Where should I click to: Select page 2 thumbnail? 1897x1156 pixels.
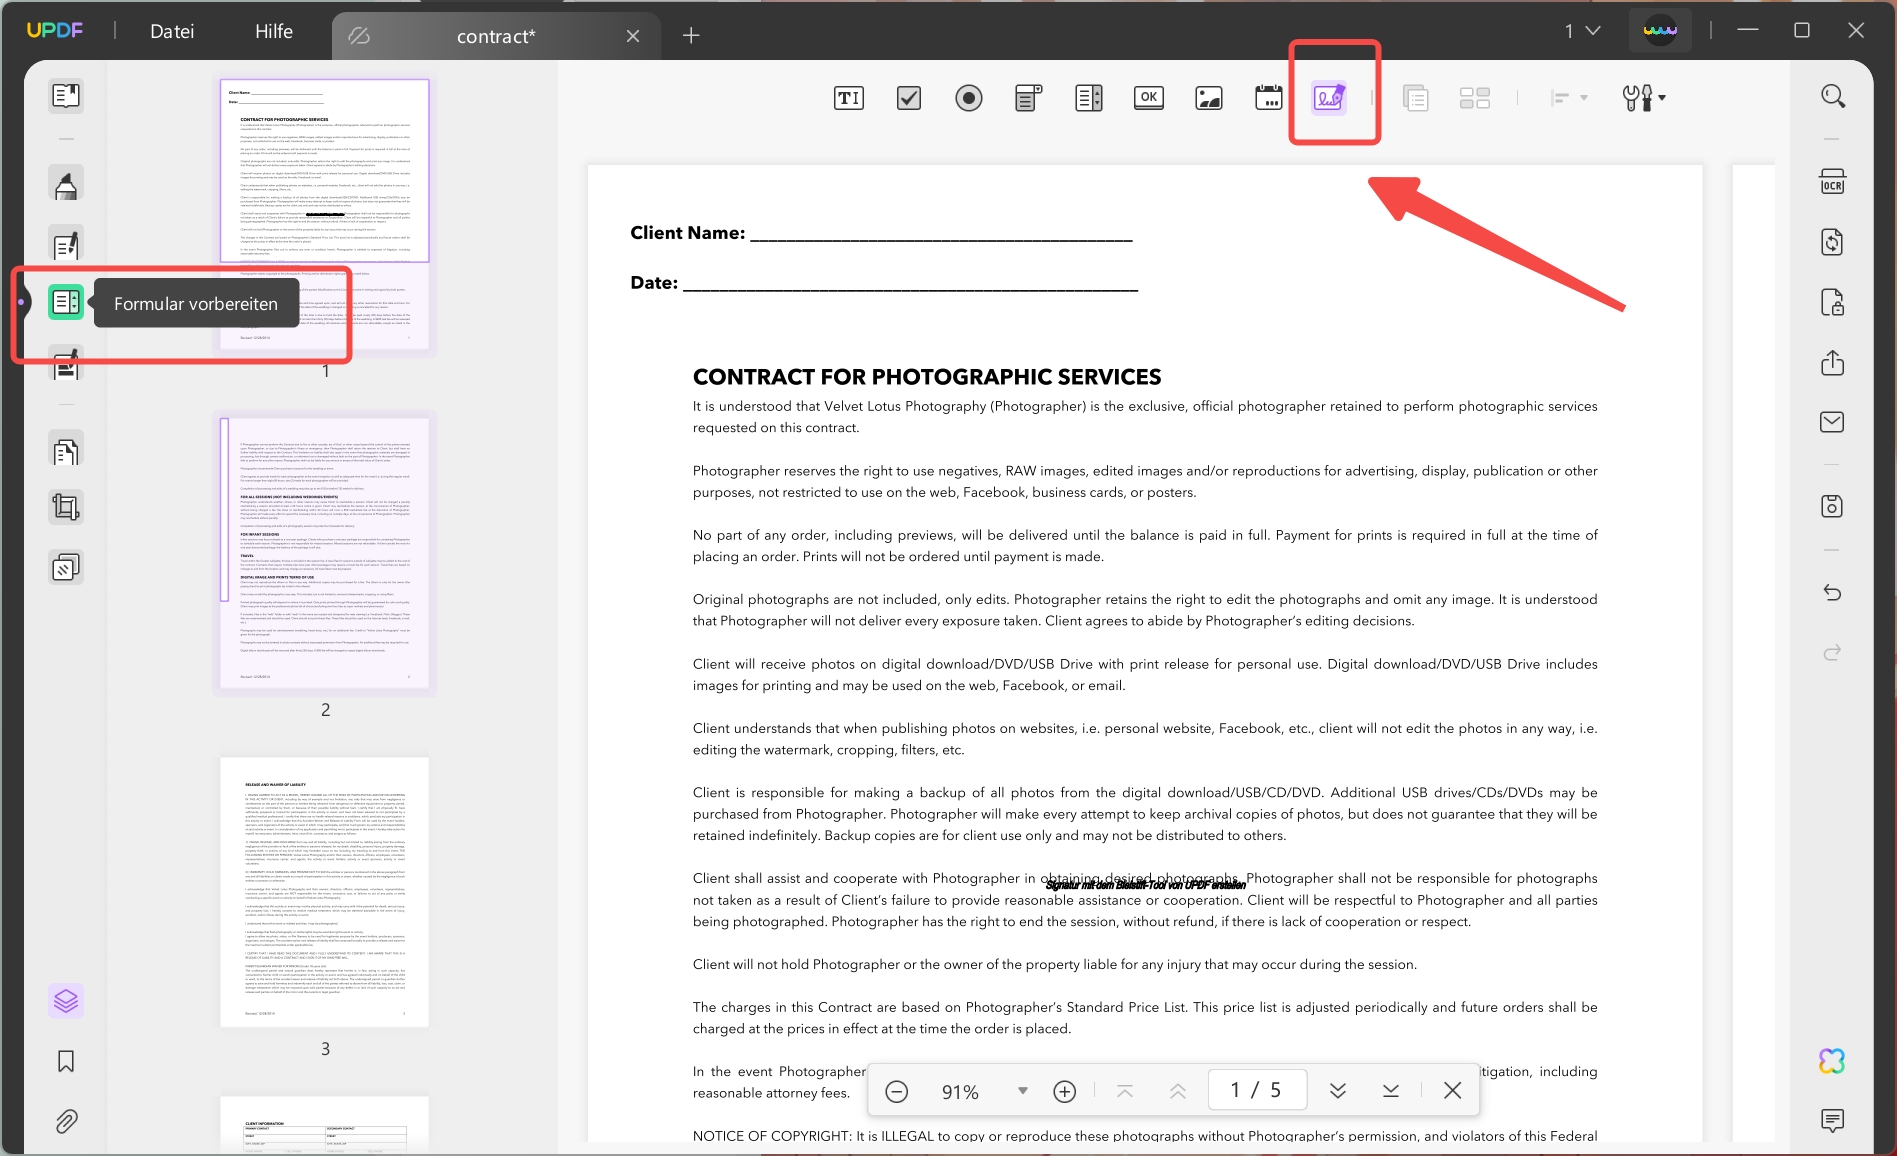325,553
